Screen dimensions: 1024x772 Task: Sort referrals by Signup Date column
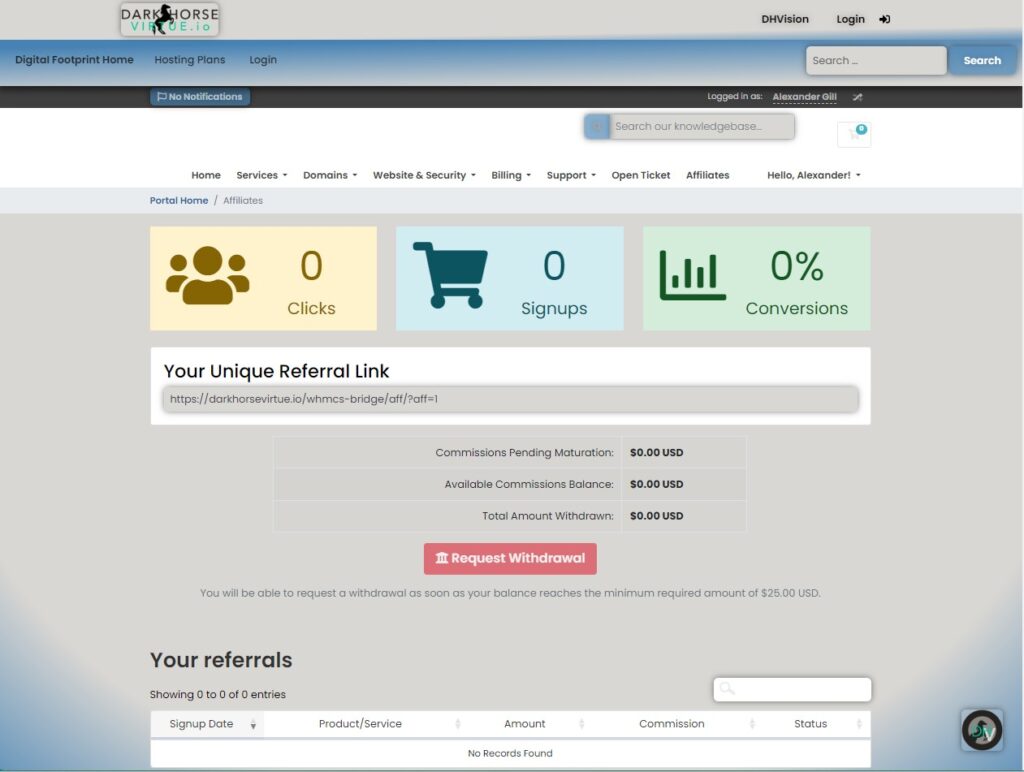coord(207,724)
